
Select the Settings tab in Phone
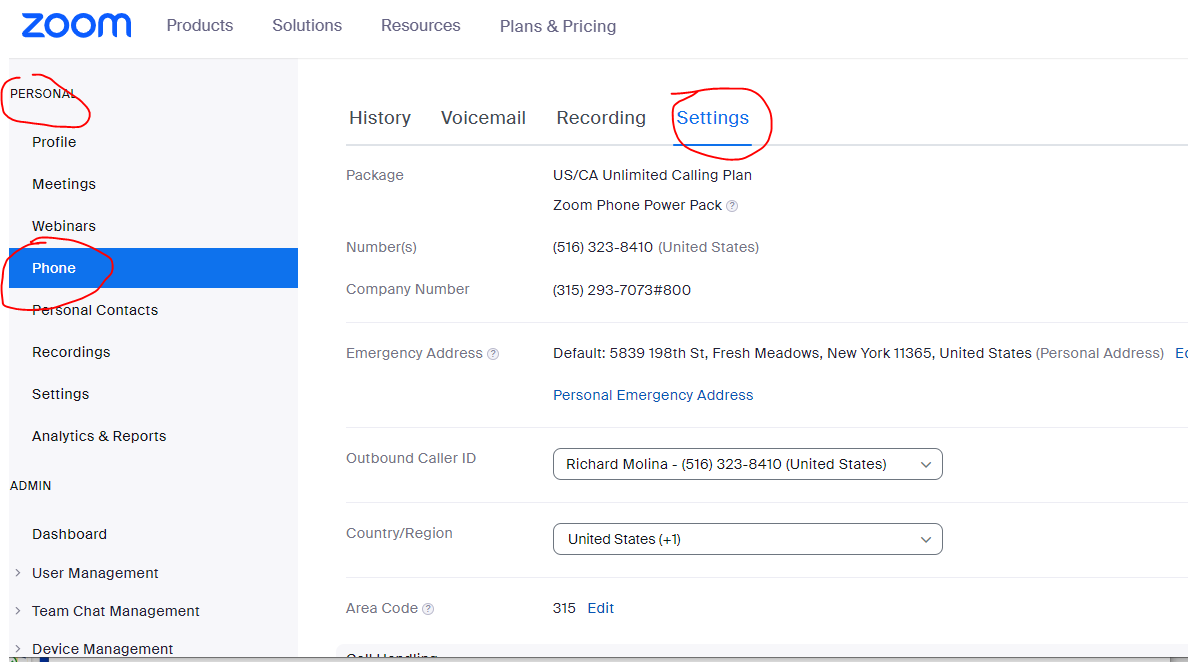coord(712,118)
